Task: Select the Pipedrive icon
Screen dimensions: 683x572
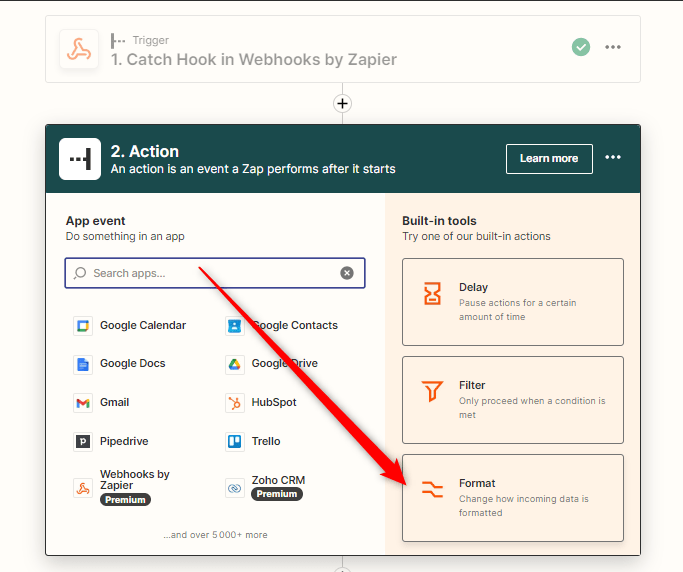Action: 83,442
